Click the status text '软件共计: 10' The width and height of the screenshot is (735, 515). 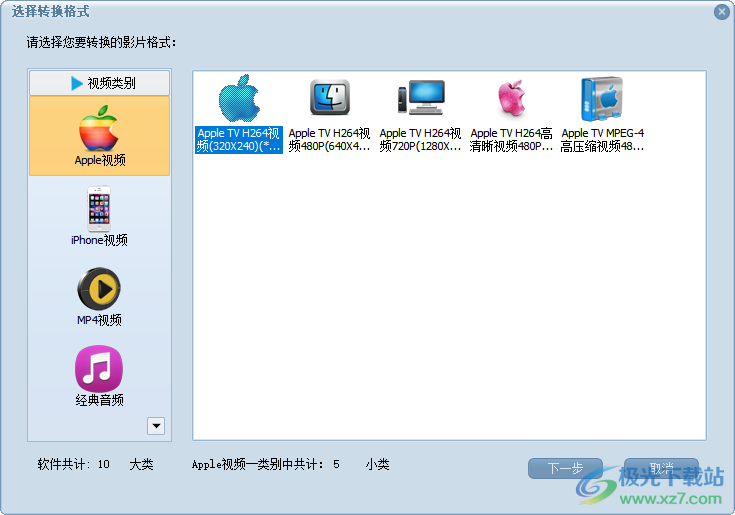(x=74, y=464)
